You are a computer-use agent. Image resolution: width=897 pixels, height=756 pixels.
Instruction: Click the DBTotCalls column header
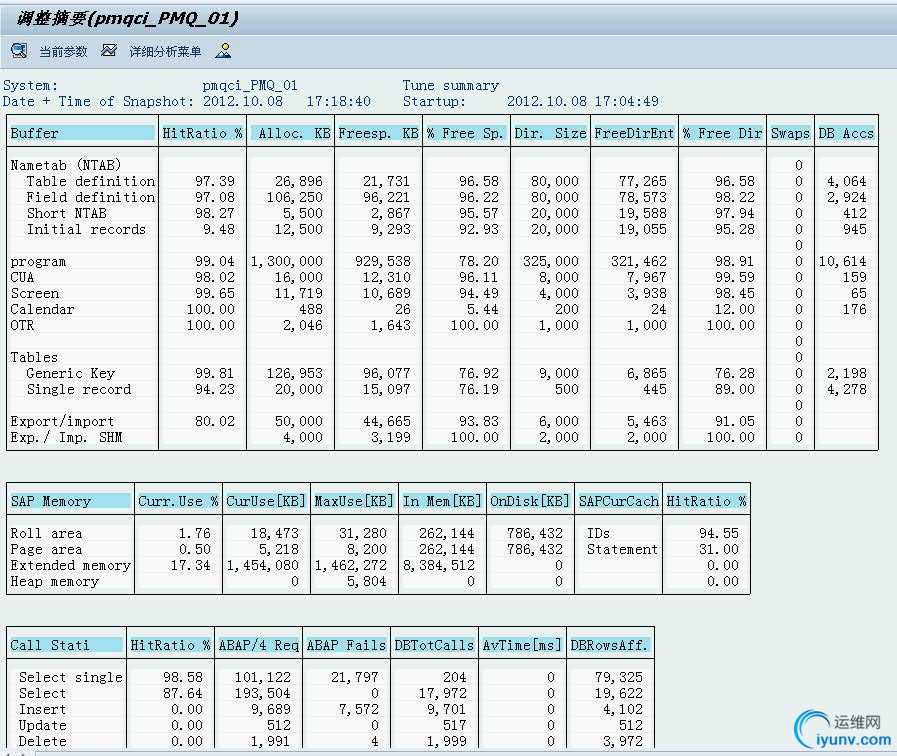[434, 646]
